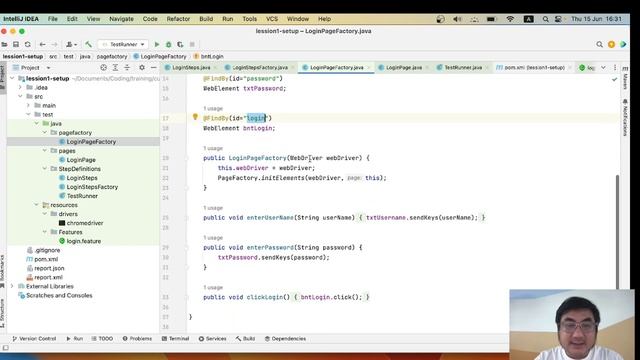Image resolution: width=640 pixels, height=360 pixels.
Task: Expand External Libraries node
Action: coord(12,286)
